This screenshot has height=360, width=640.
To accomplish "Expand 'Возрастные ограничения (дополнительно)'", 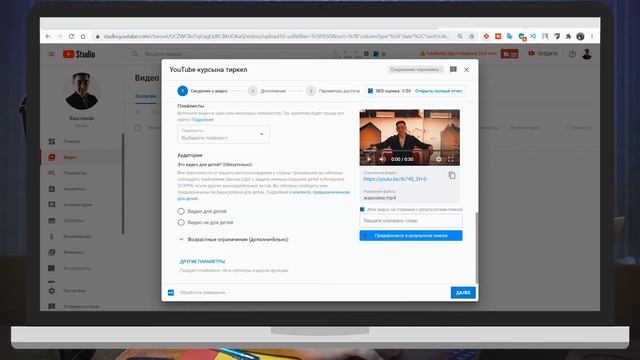I will click(233, 239).
